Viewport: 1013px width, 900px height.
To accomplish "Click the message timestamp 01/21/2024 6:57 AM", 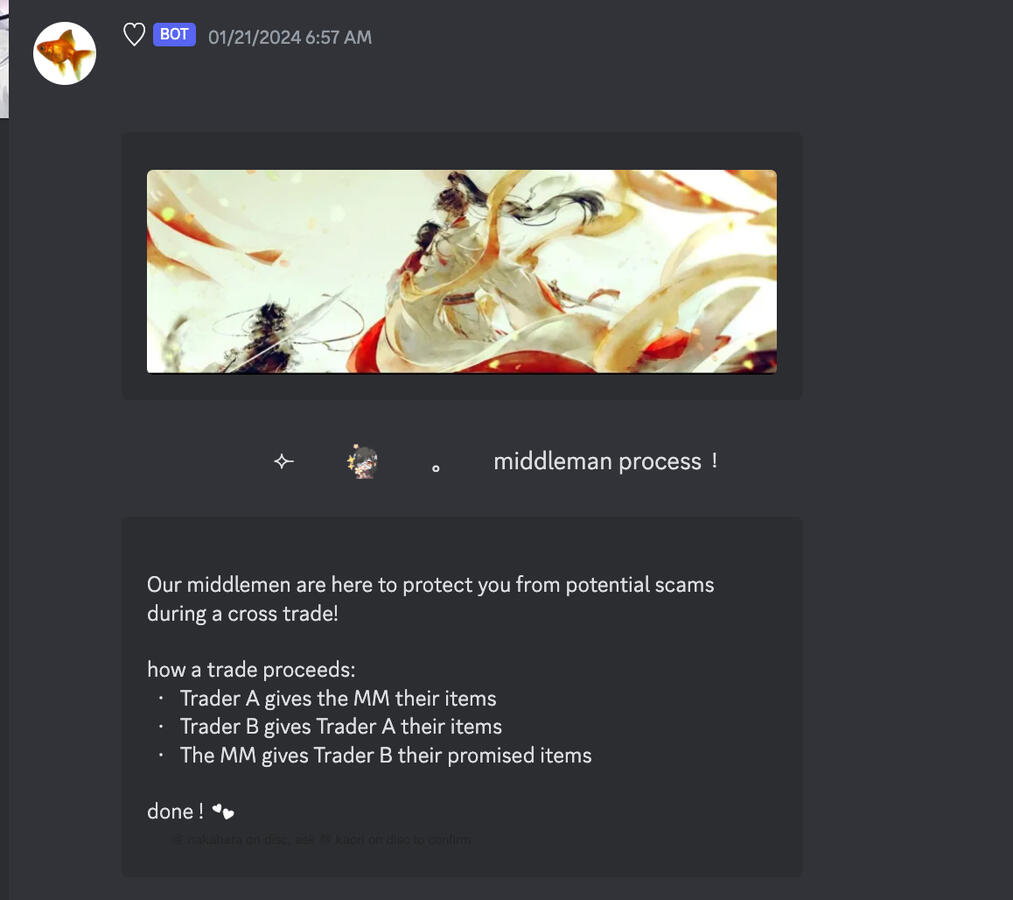I will click(290, 37).
